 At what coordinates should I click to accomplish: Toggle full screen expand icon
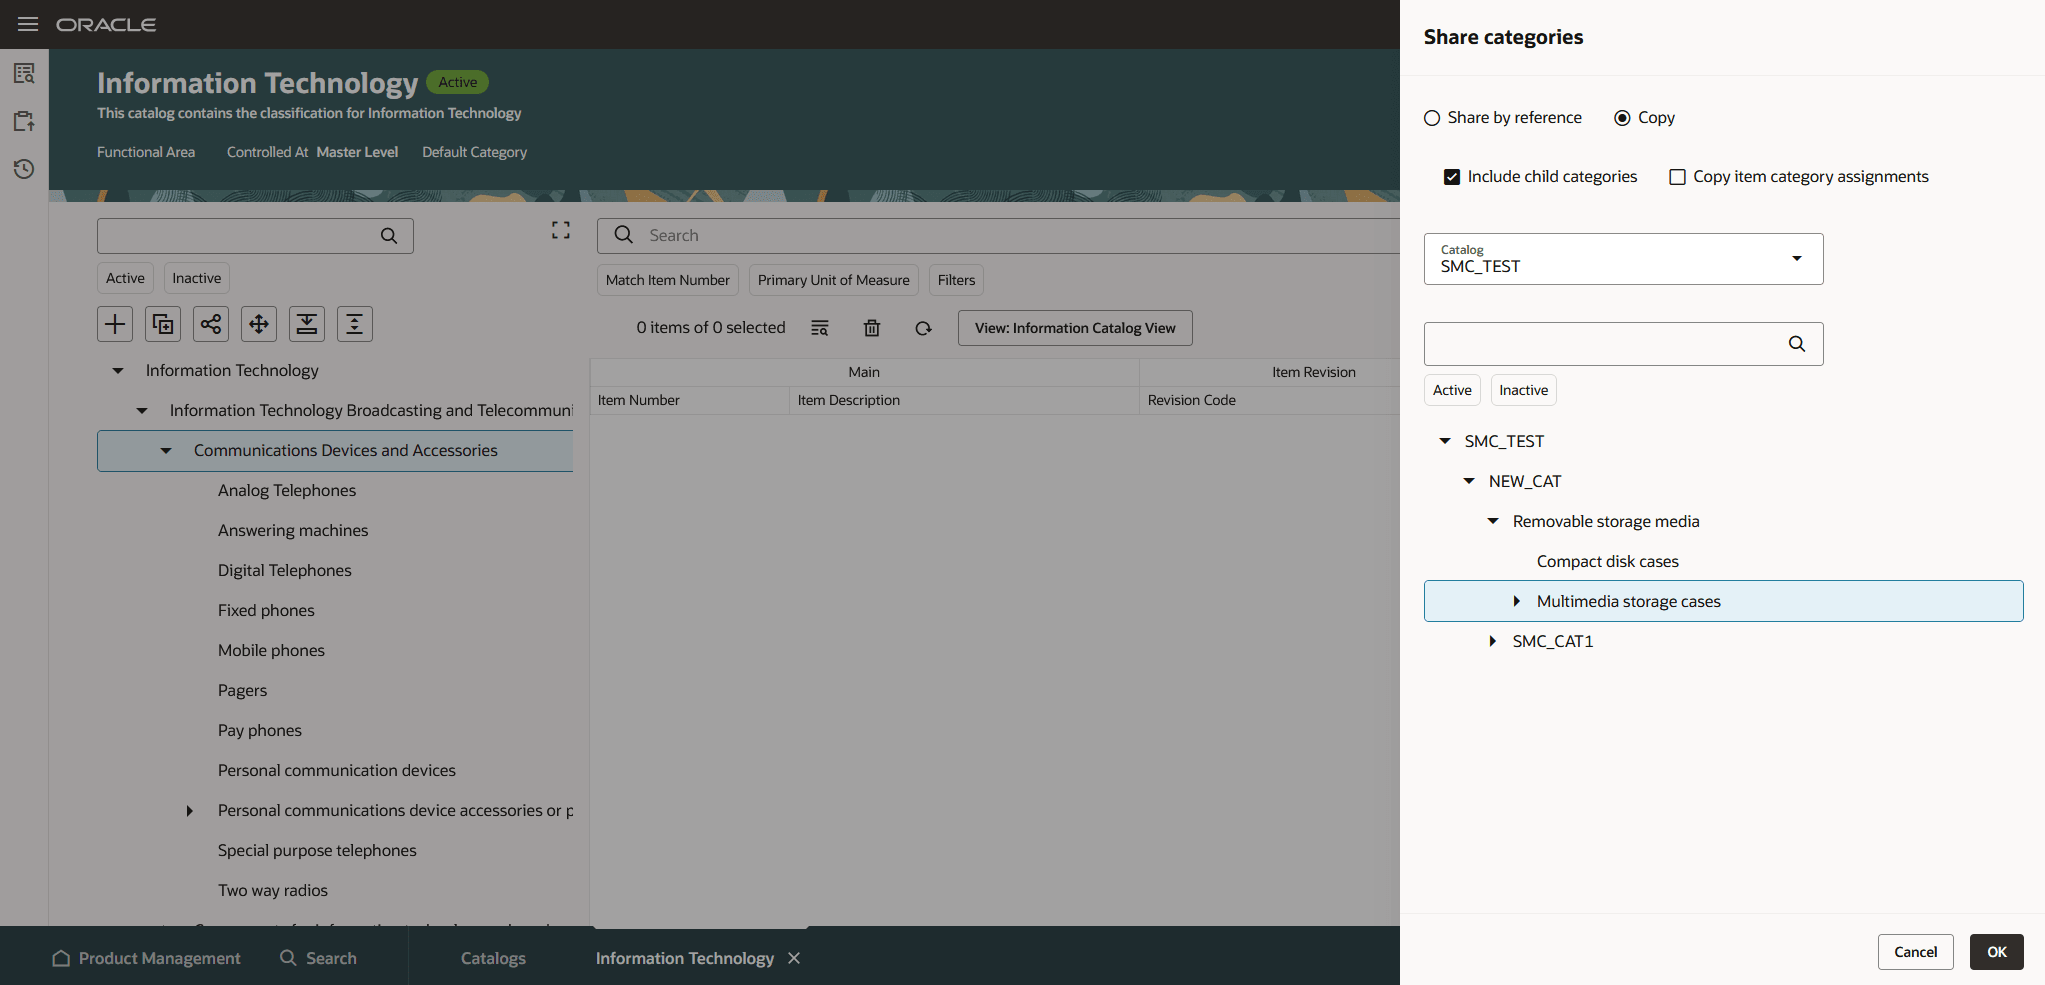(561, 231)
